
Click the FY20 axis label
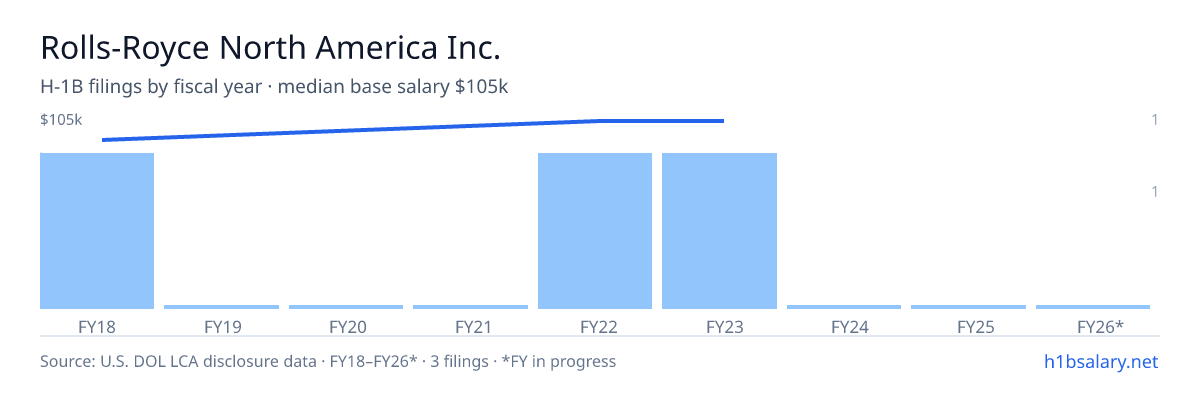(x=347, y=326)
